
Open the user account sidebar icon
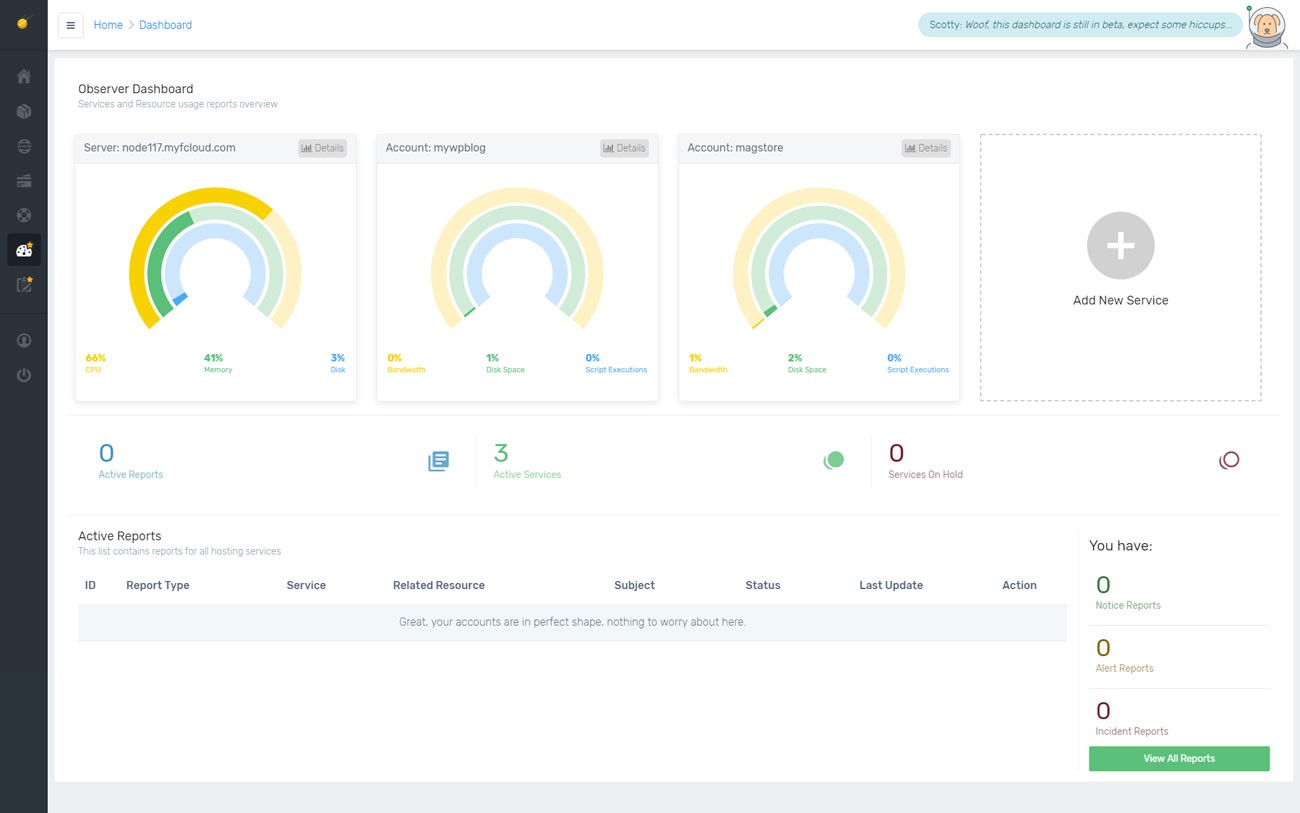[x=24, y=341]
